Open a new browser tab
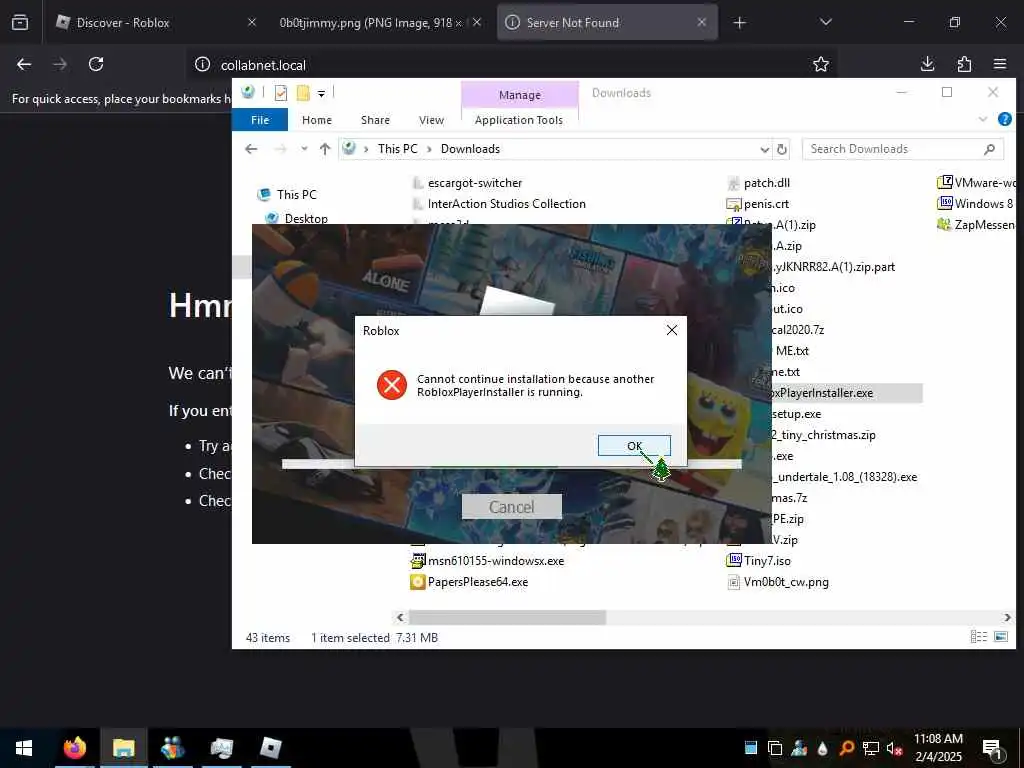 click(739, 23)
